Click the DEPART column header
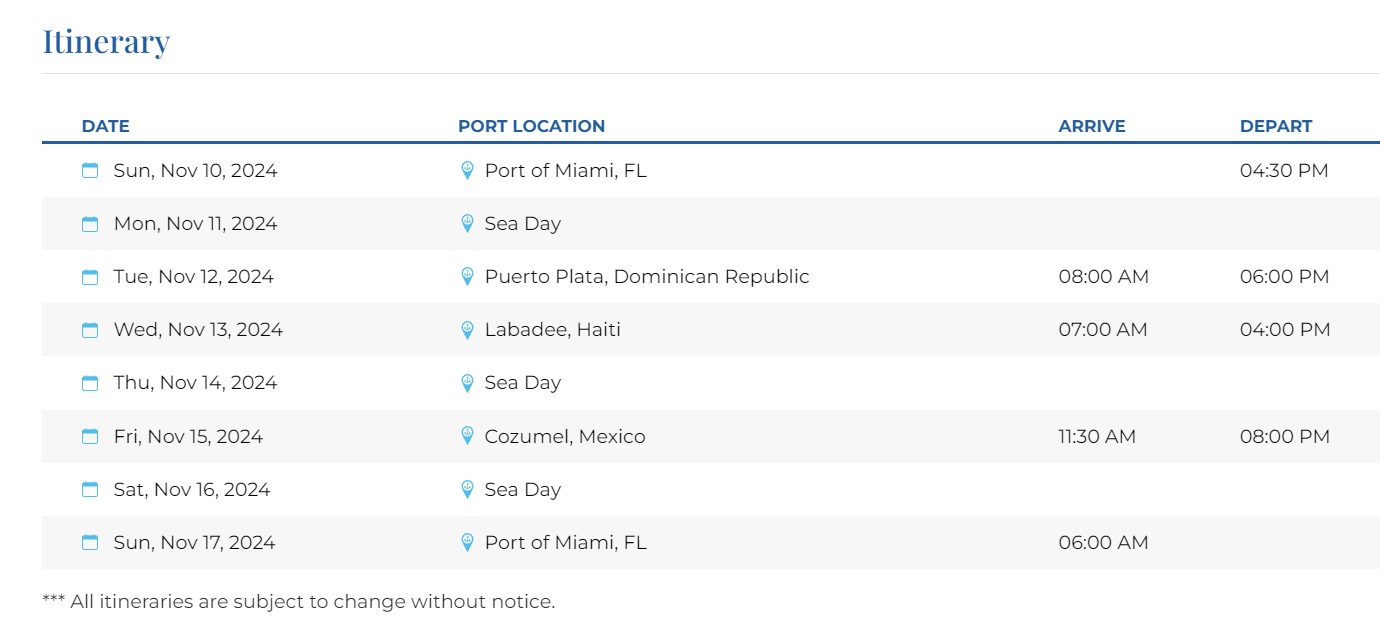The height and width of the screenshot is (620, 1380). point(1275,126)
